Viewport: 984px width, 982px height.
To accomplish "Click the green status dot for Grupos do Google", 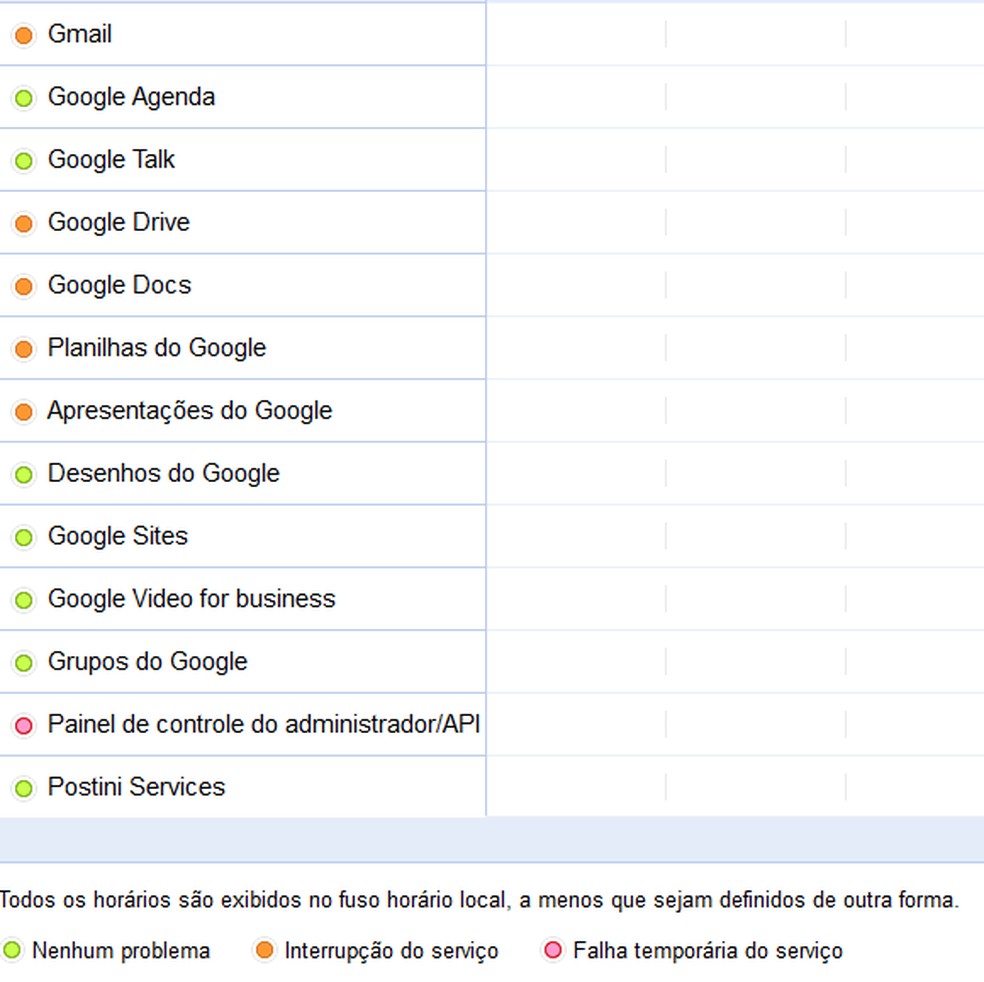I will point(23,662).
